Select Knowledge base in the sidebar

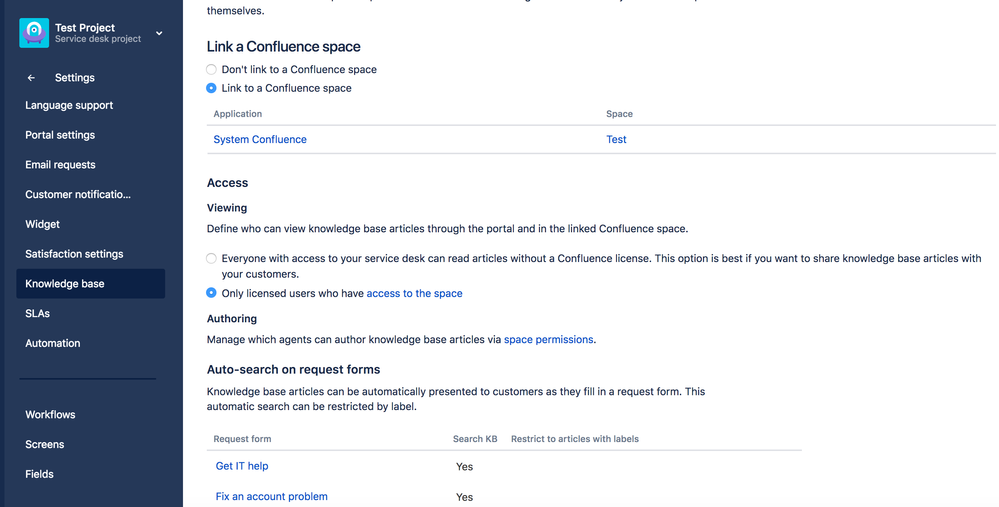click(x=90, y=283)
